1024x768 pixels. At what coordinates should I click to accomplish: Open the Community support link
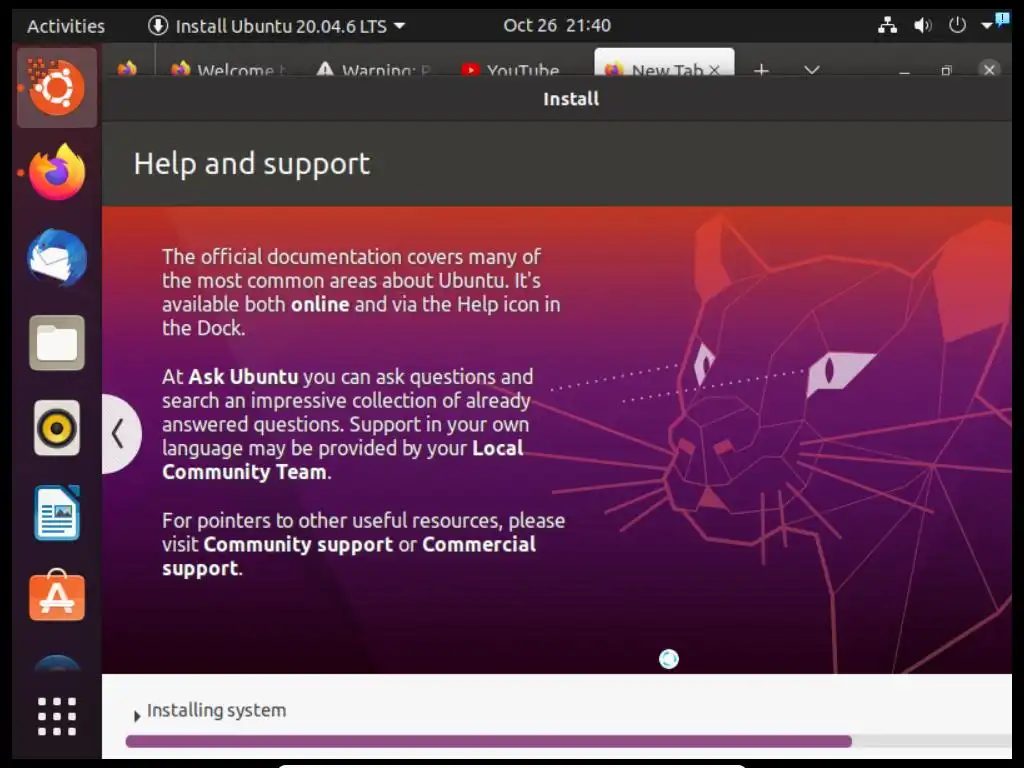click(x=298, y=545)
